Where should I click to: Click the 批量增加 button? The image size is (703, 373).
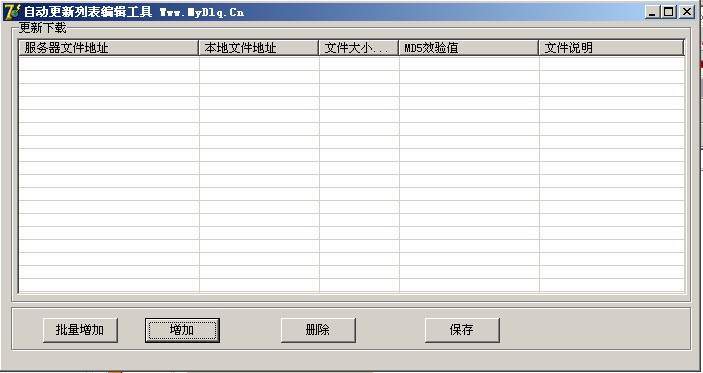pos(80,330)
